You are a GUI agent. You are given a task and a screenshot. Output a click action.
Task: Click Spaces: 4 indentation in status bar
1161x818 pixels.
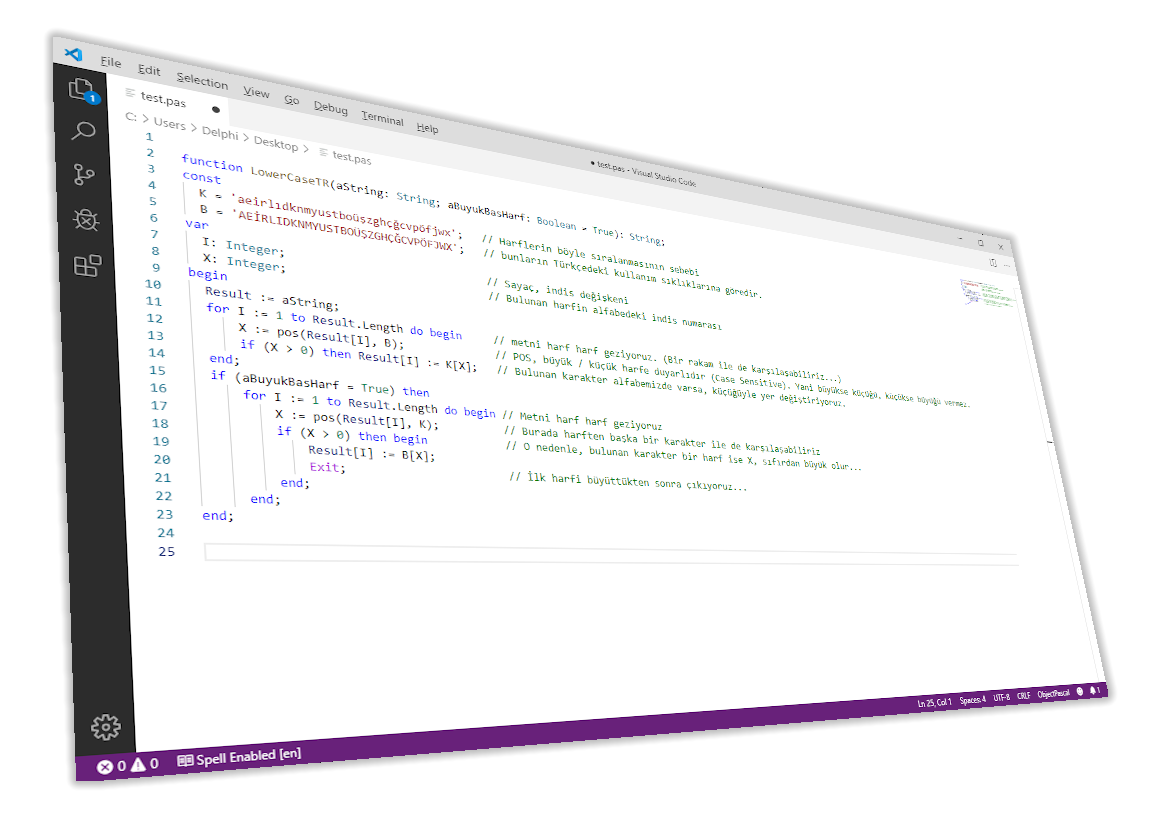pos(972,700)
